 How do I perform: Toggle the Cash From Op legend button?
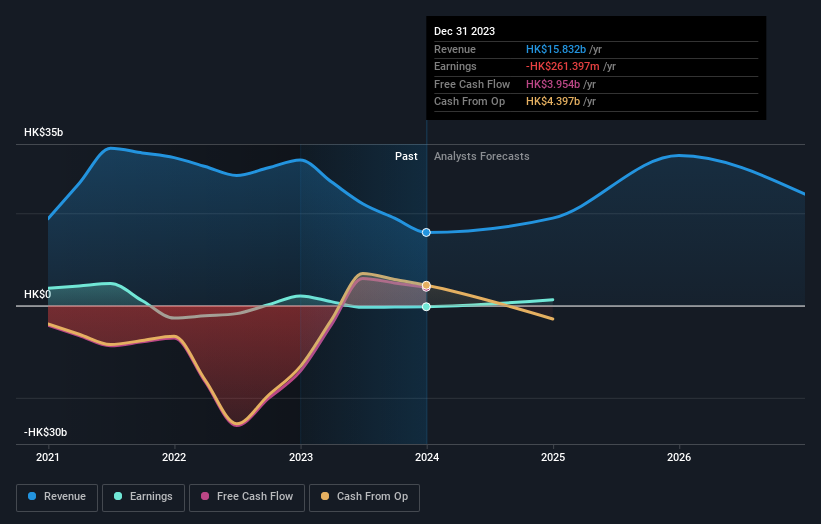(364, 497)
